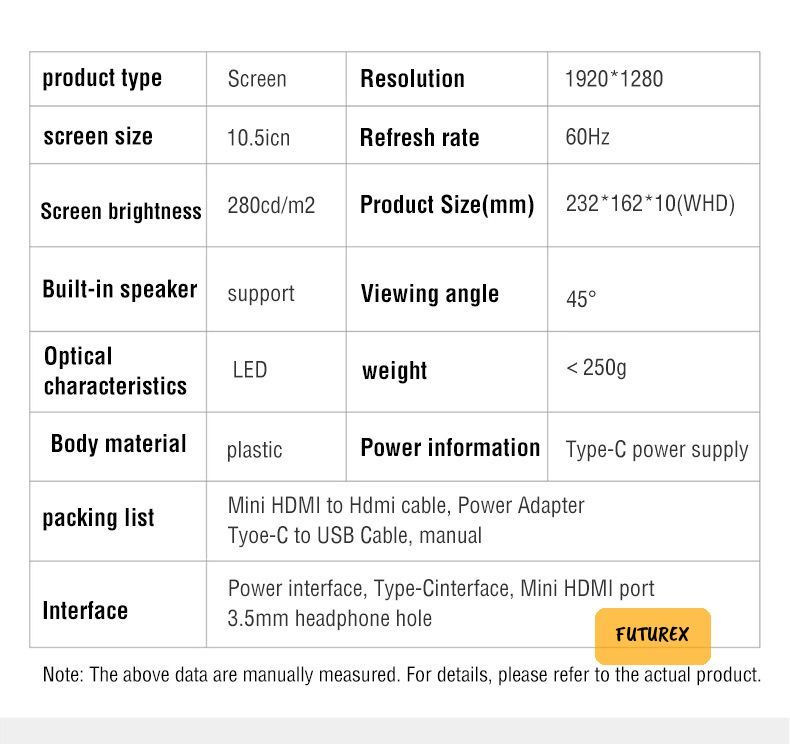Click the note about manually measured data
This screenshot has height=744, width=790.
point(401,675)
